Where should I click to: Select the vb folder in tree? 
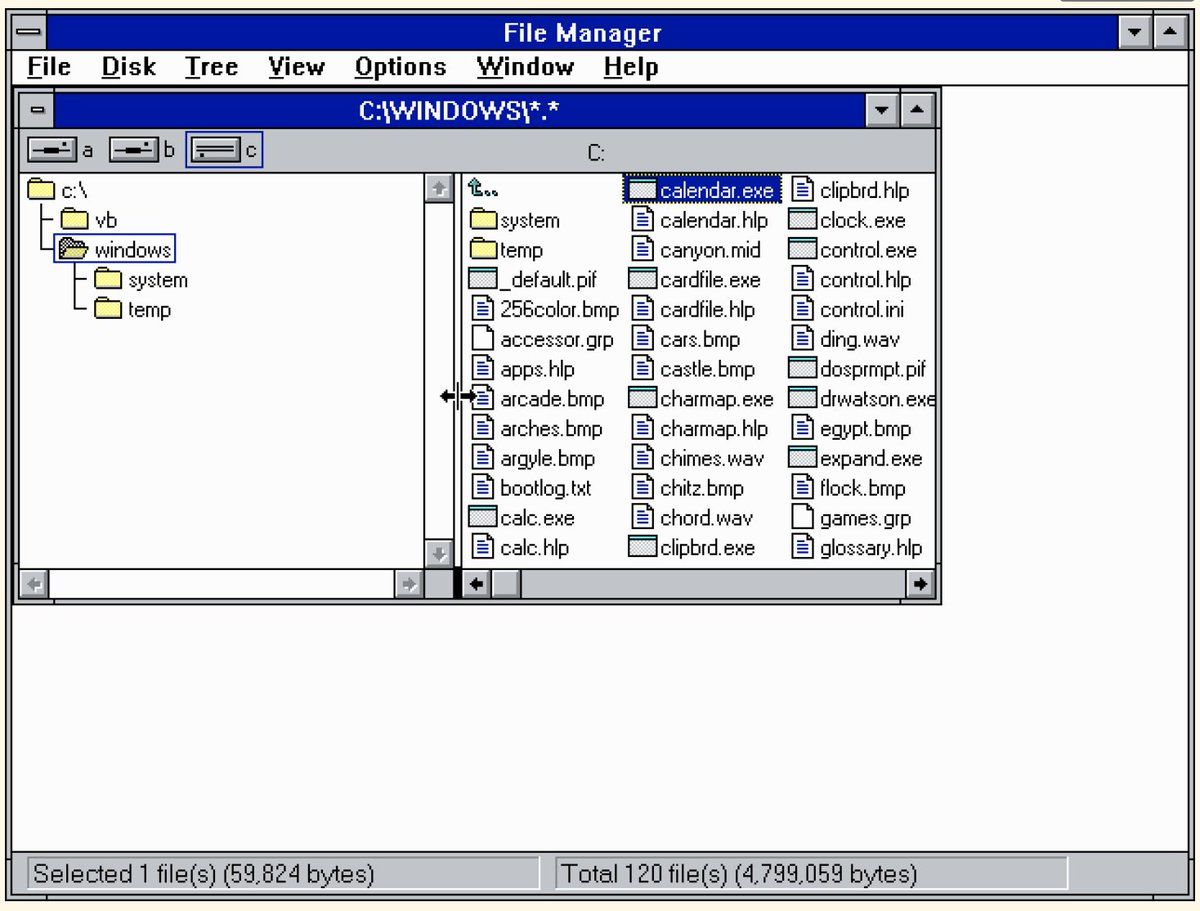[x=75, y=220]
